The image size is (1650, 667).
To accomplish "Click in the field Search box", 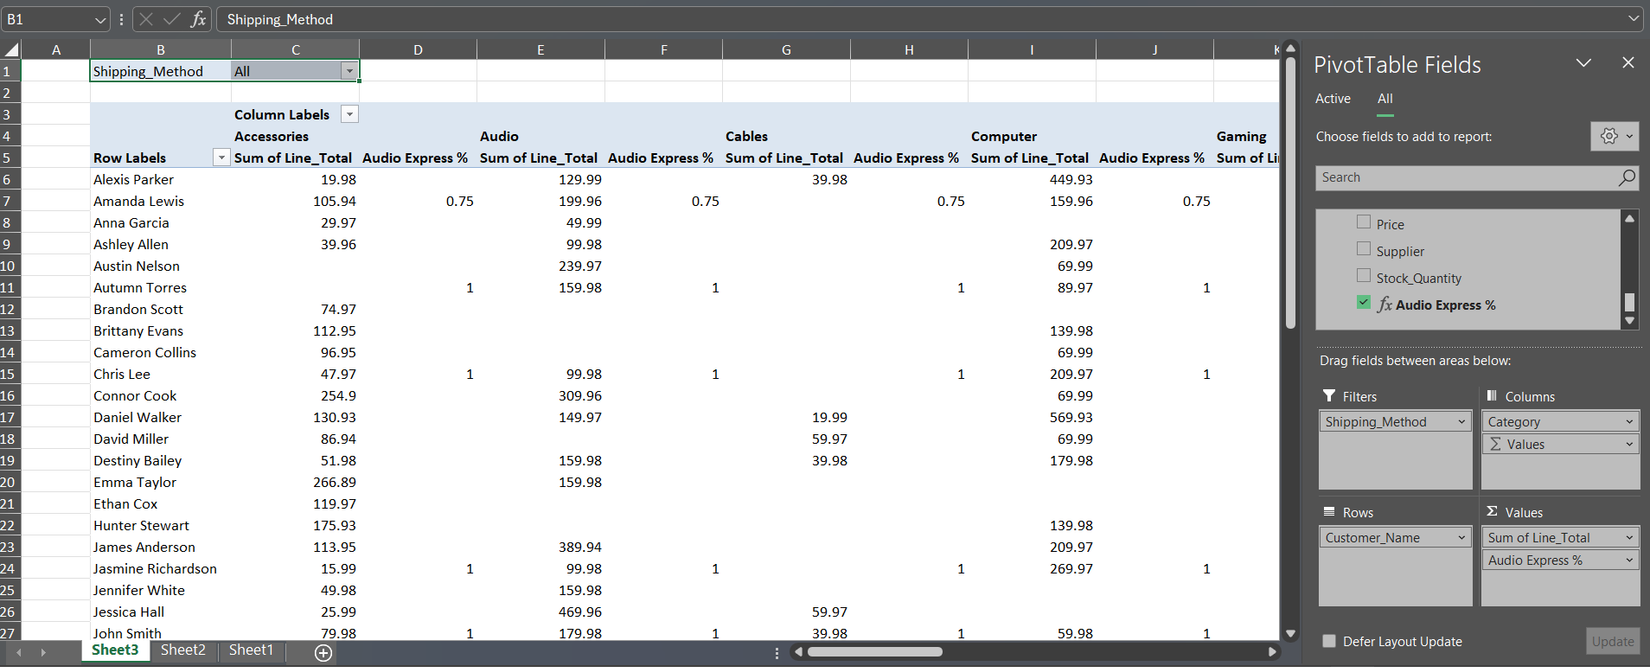I will coord(1467,177).
